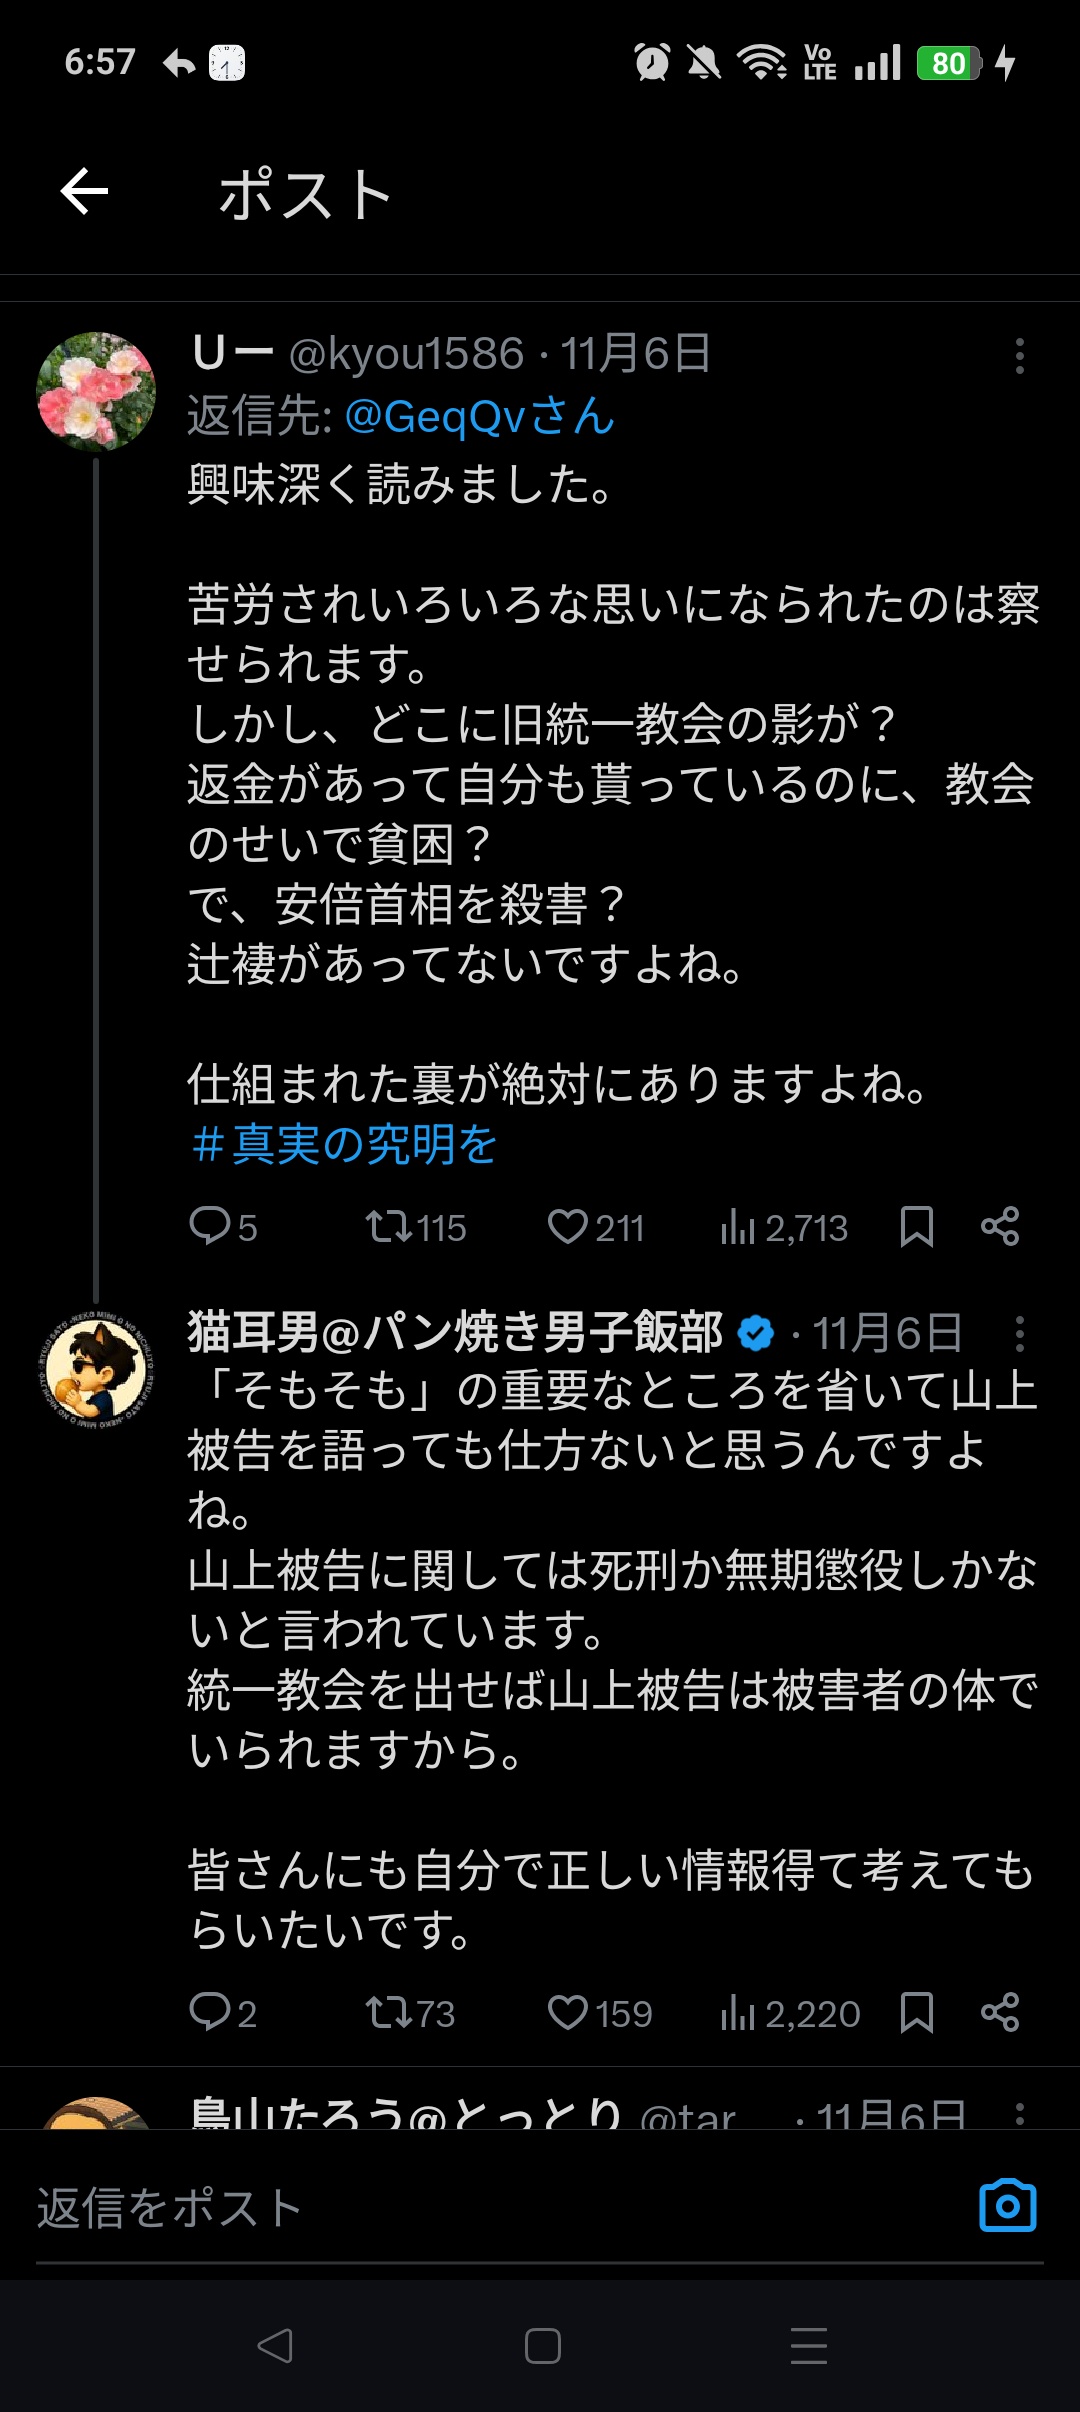
Task: Open reply icon on Uー's post
Action: click(211, 1226)
